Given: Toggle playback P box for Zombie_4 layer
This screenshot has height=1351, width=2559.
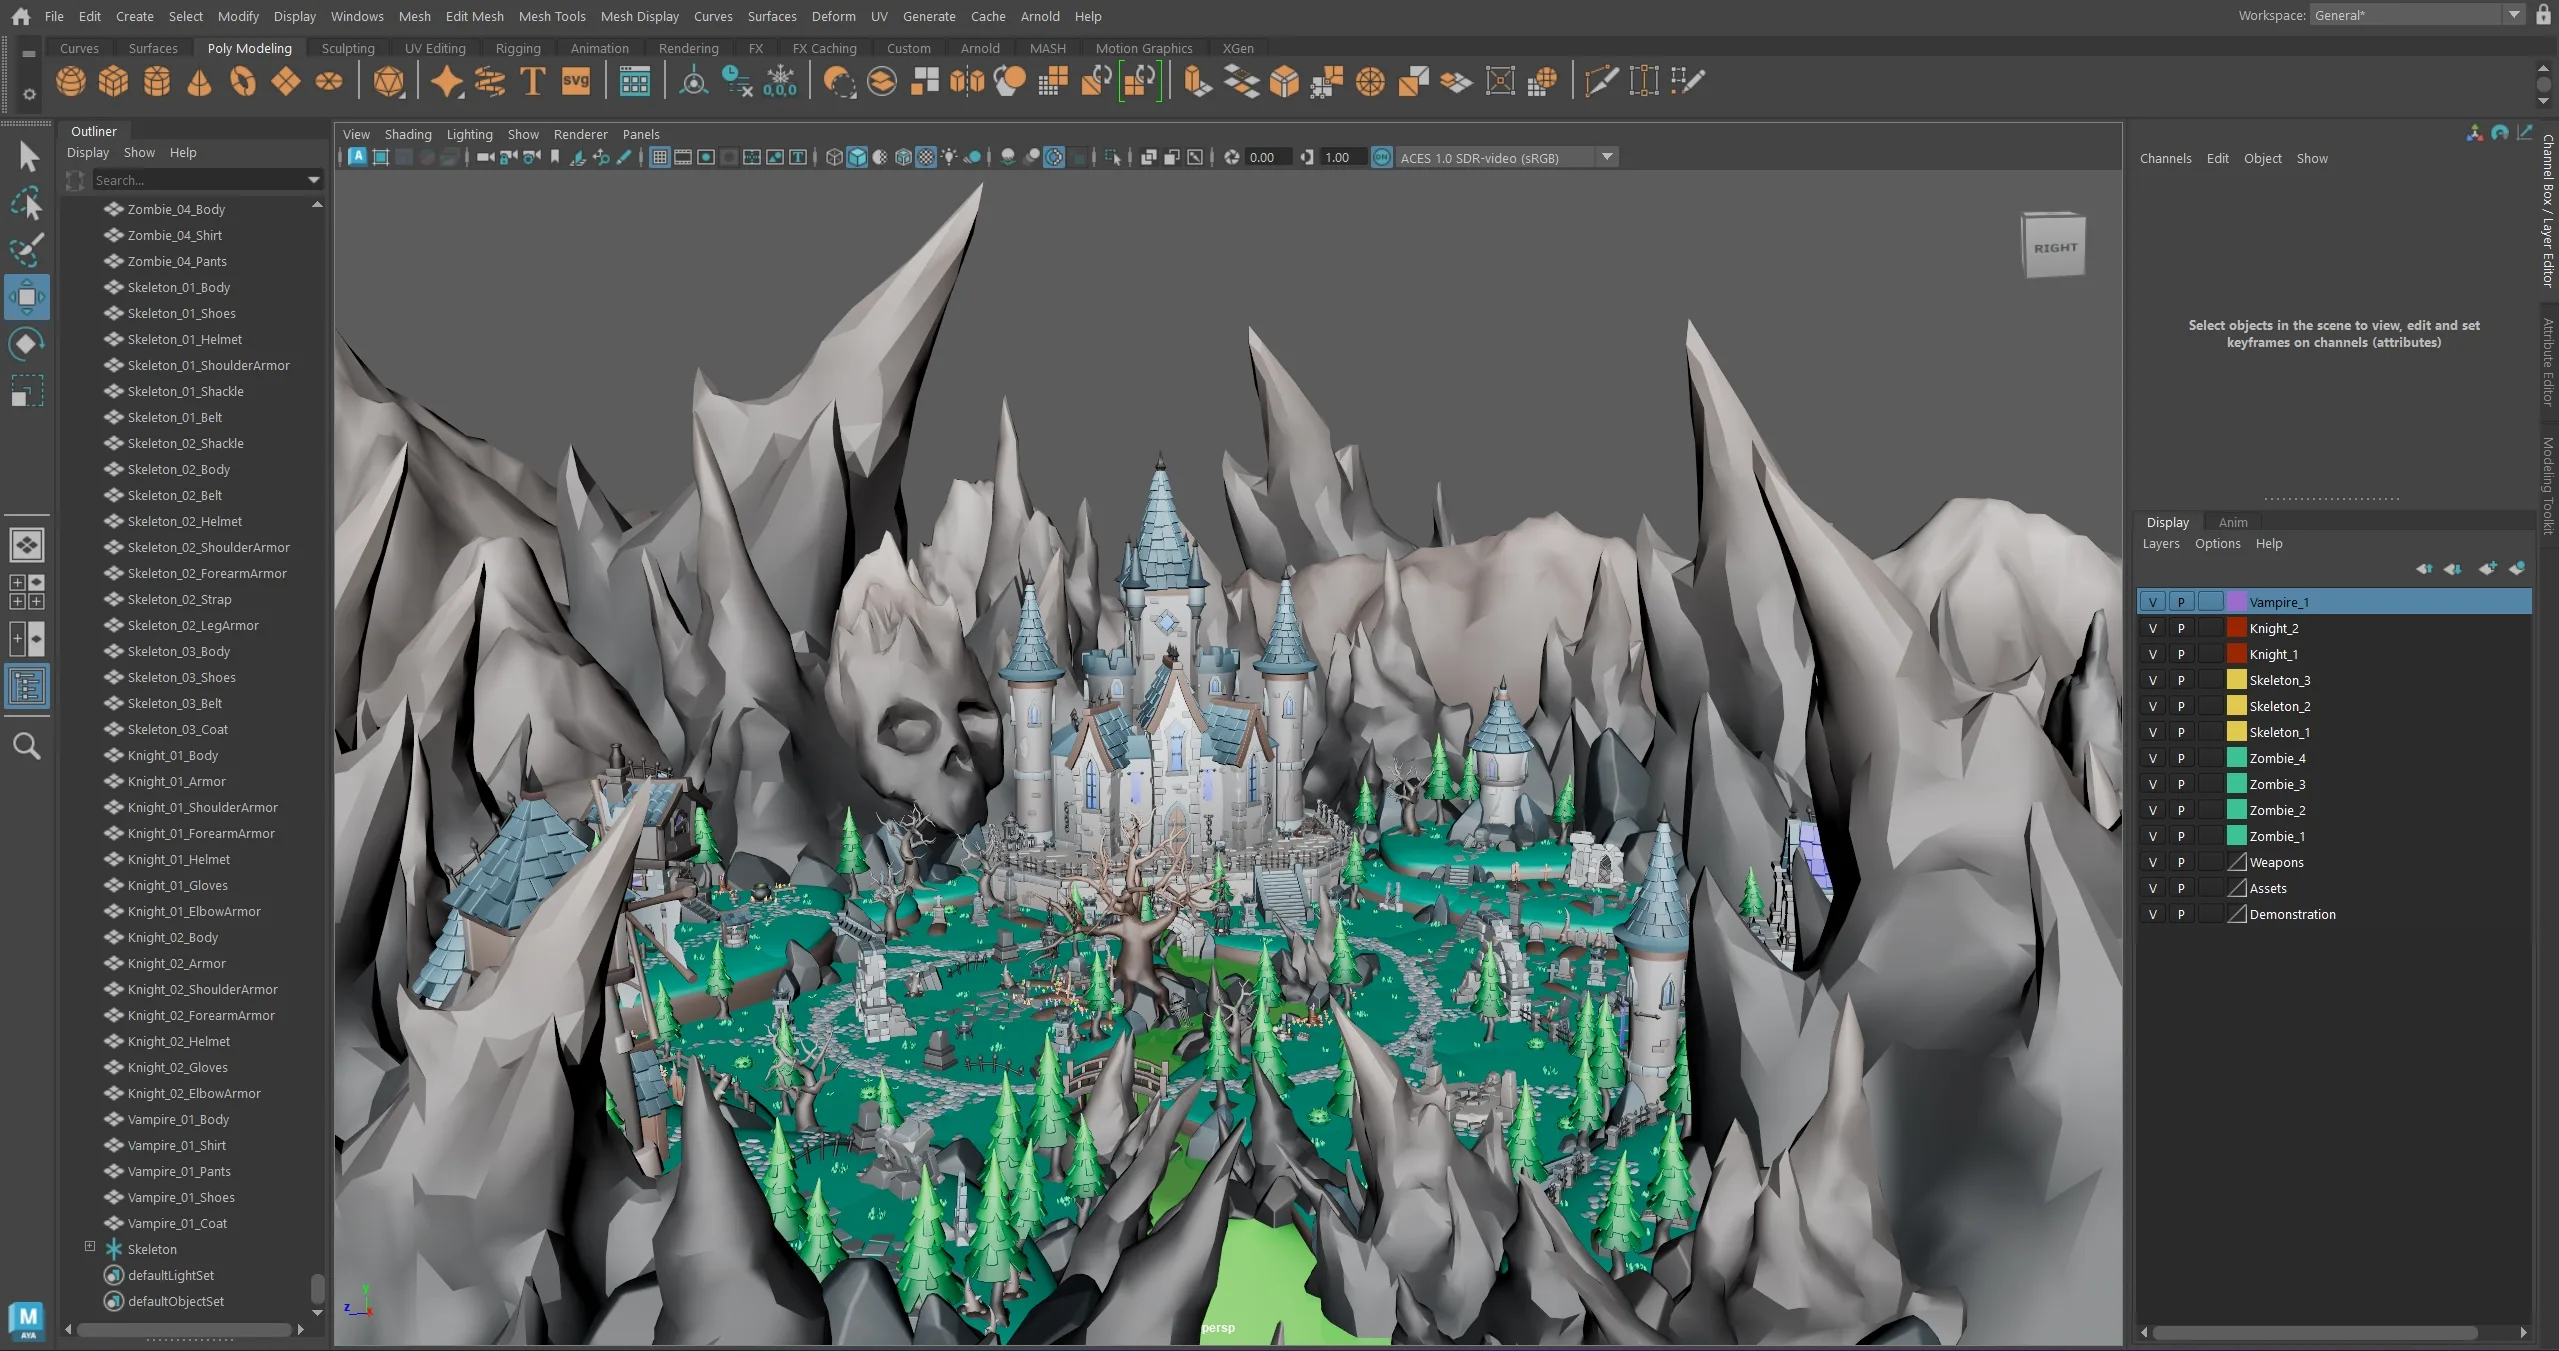Looking at the screenshot, I should (2181, 758).
